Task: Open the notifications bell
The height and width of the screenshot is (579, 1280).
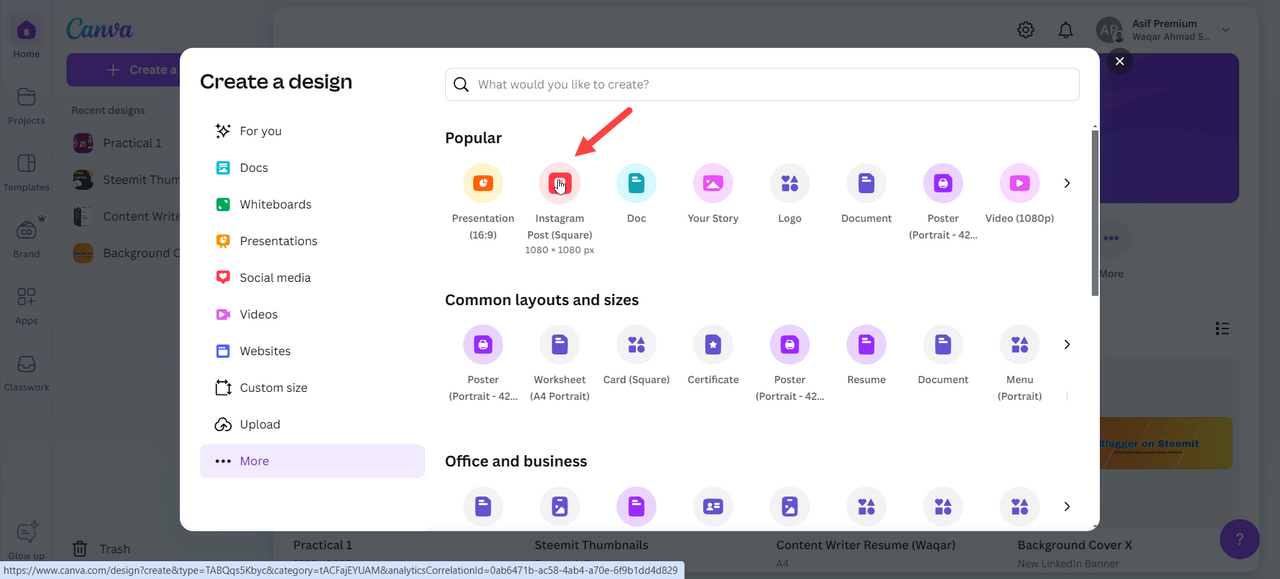Action: coord(1065,30)
